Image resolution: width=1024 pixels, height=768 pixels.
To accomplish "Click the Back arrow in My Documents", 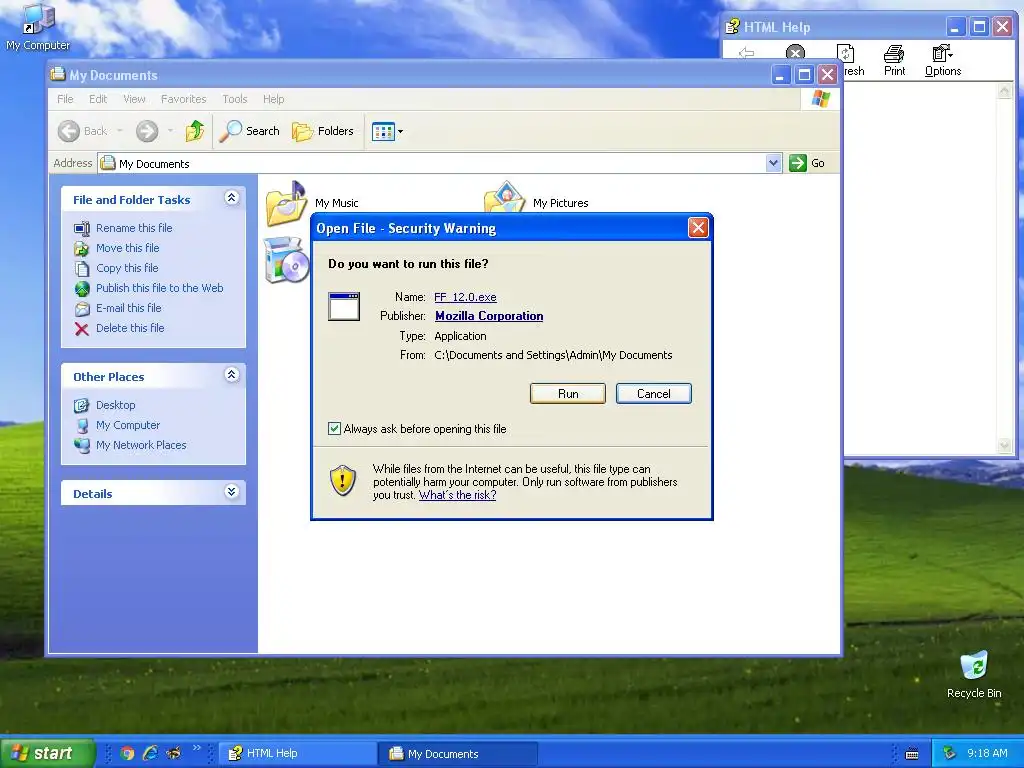I will point(69,131).
